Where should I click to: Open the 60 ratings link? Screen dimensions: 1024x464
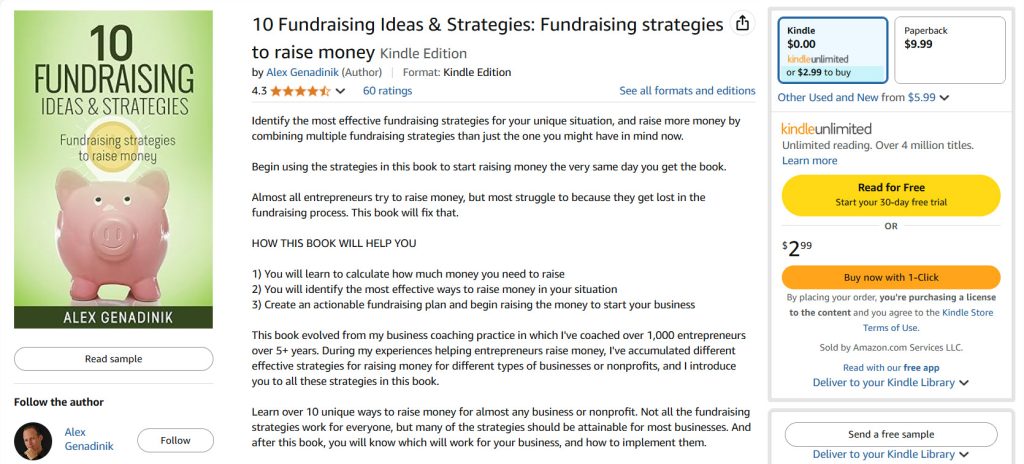(x=387, y=91)
